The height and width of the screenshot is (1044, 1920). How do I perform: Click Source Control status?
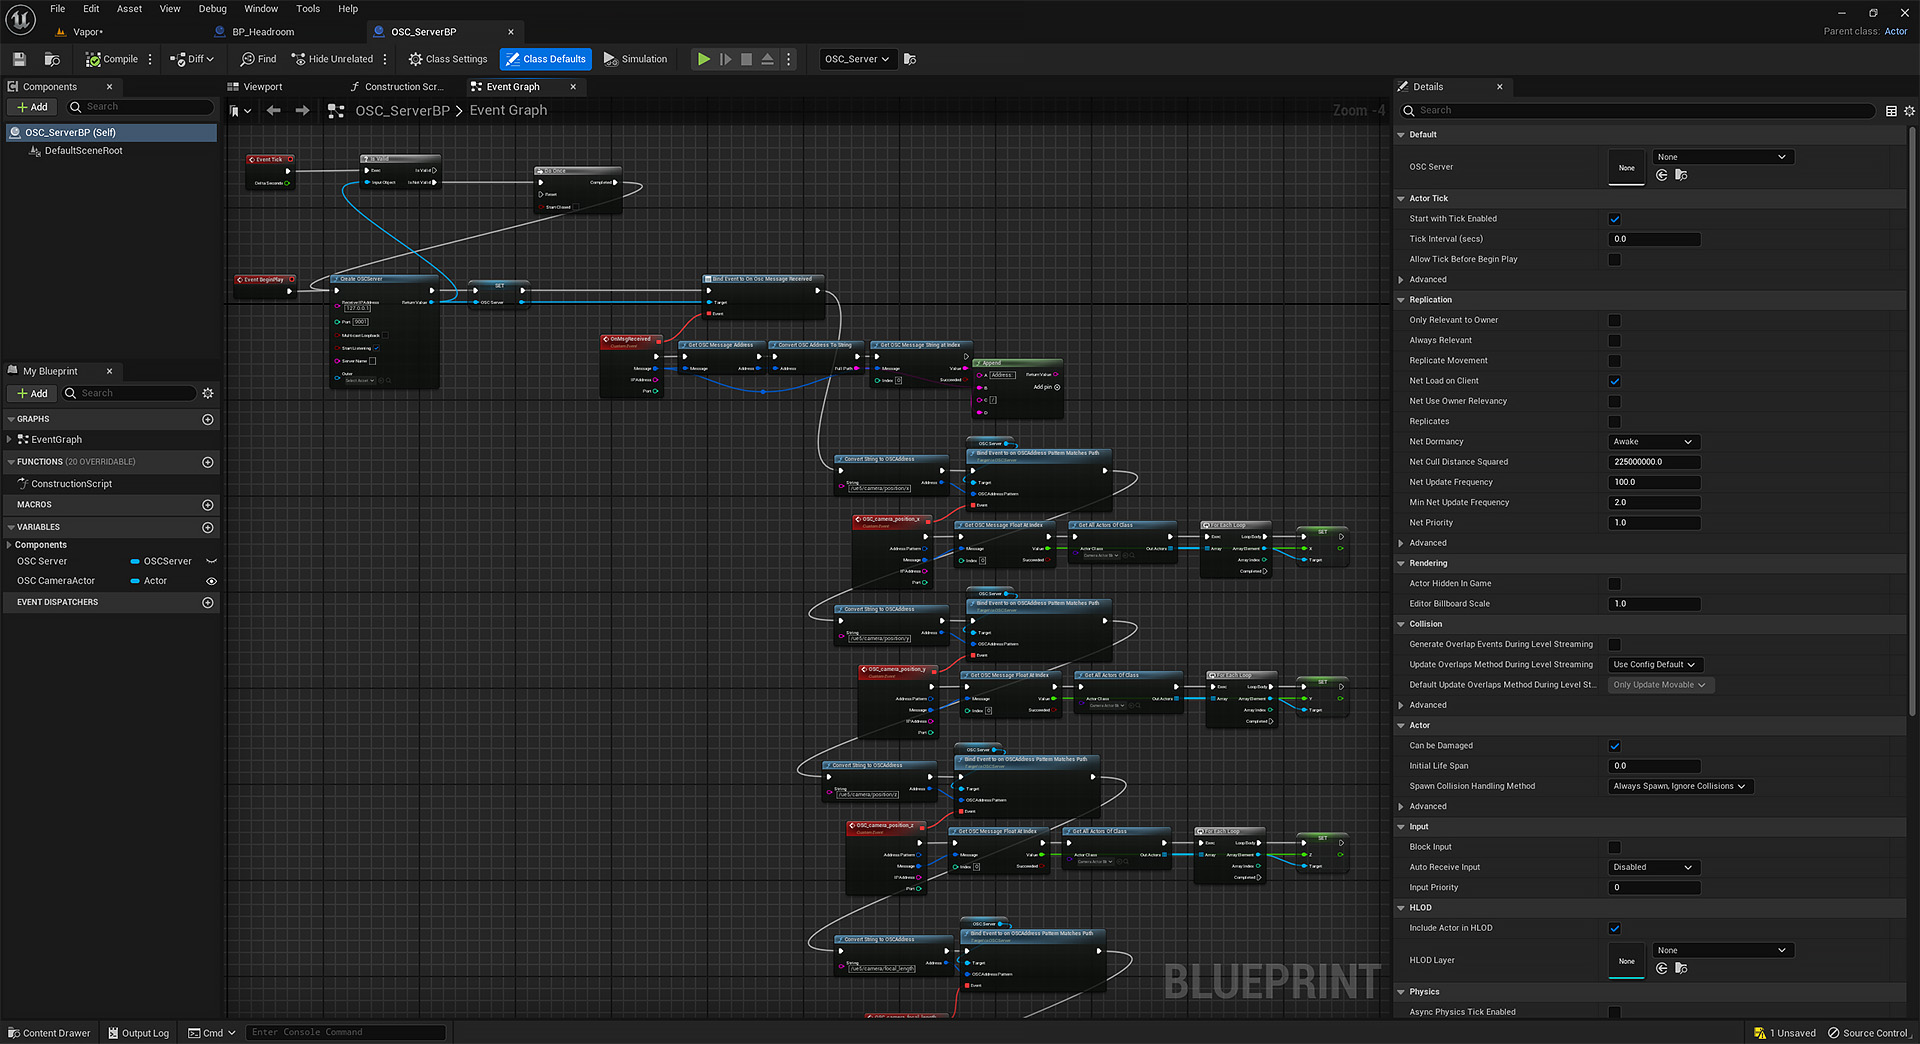click(1868, 1033)
